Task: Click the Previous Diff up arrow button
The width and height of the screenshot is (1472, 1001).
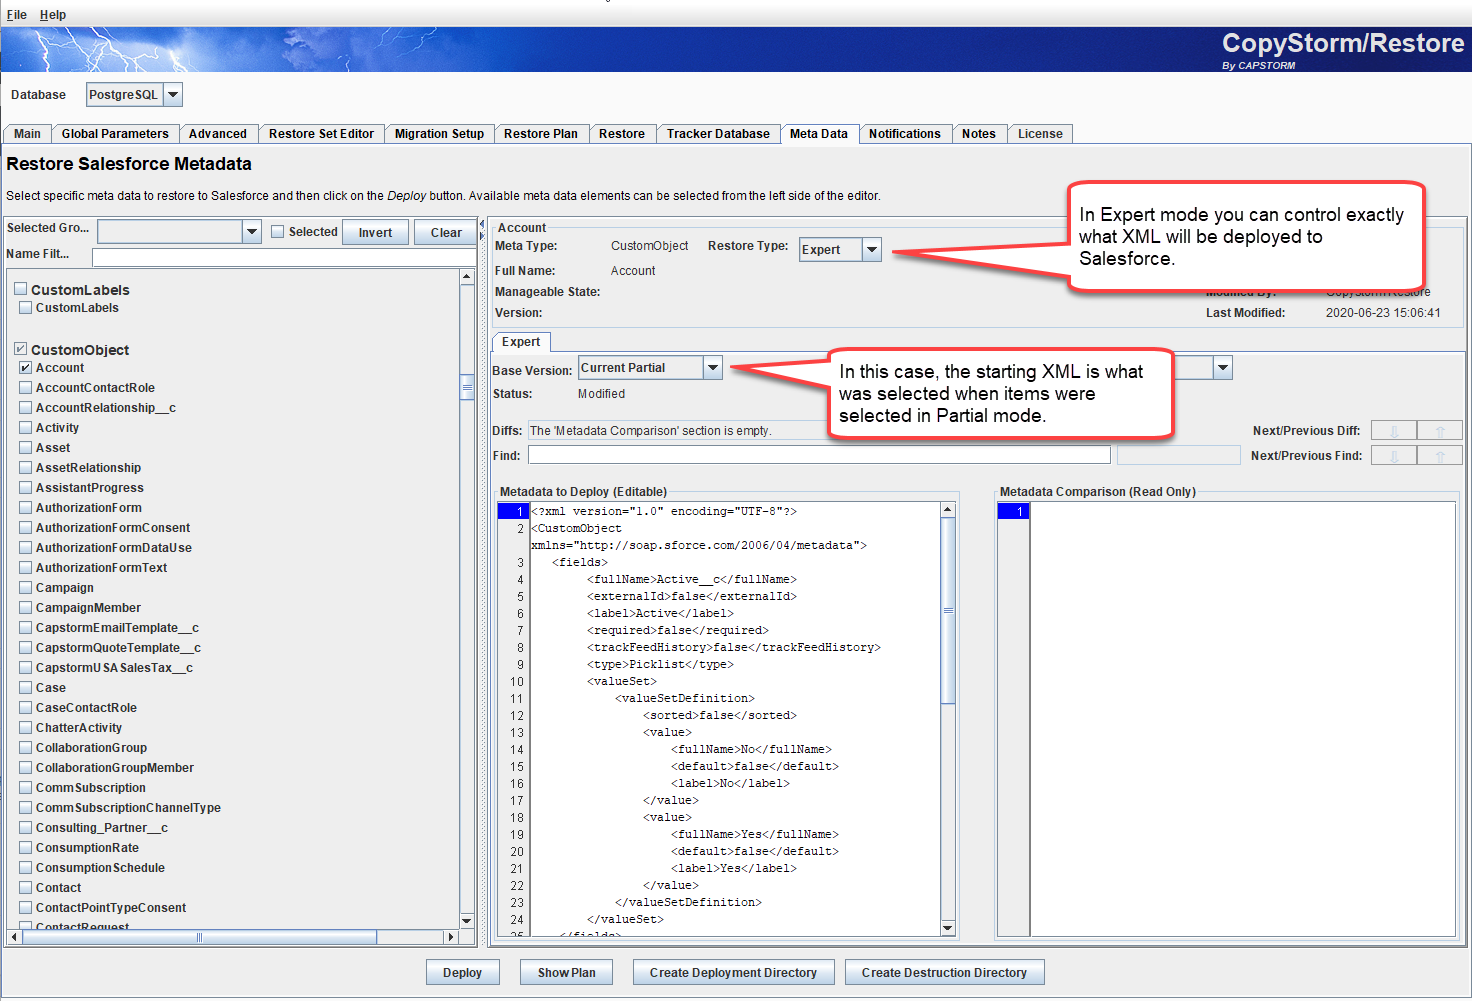Action: pyautogui.click(x=1440, y=431)
